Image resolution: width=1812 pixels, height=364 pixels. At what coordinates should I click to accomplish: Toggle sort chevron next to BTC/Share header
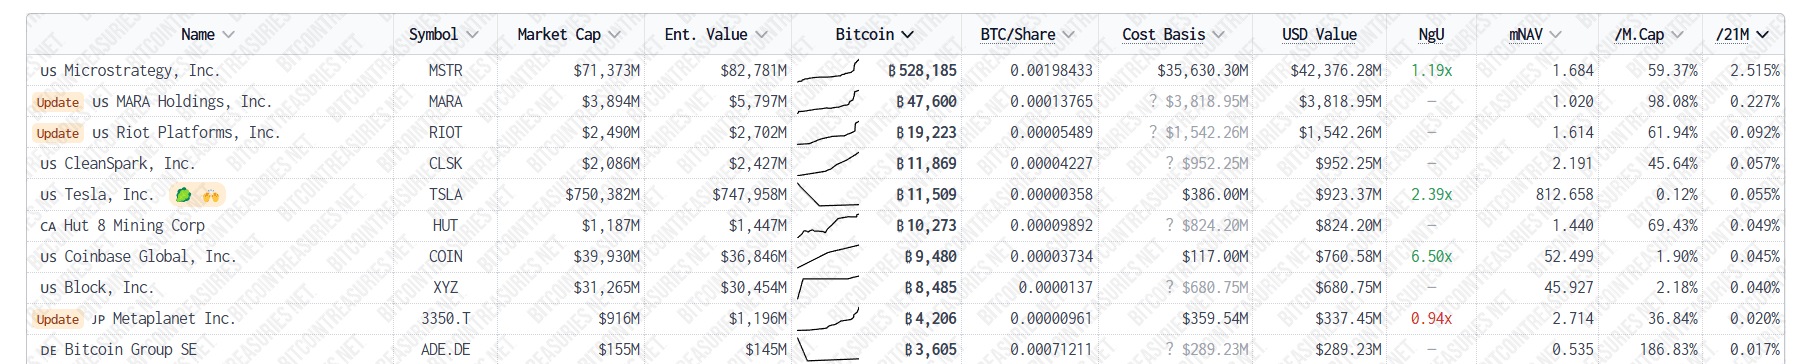point(1069,35)
